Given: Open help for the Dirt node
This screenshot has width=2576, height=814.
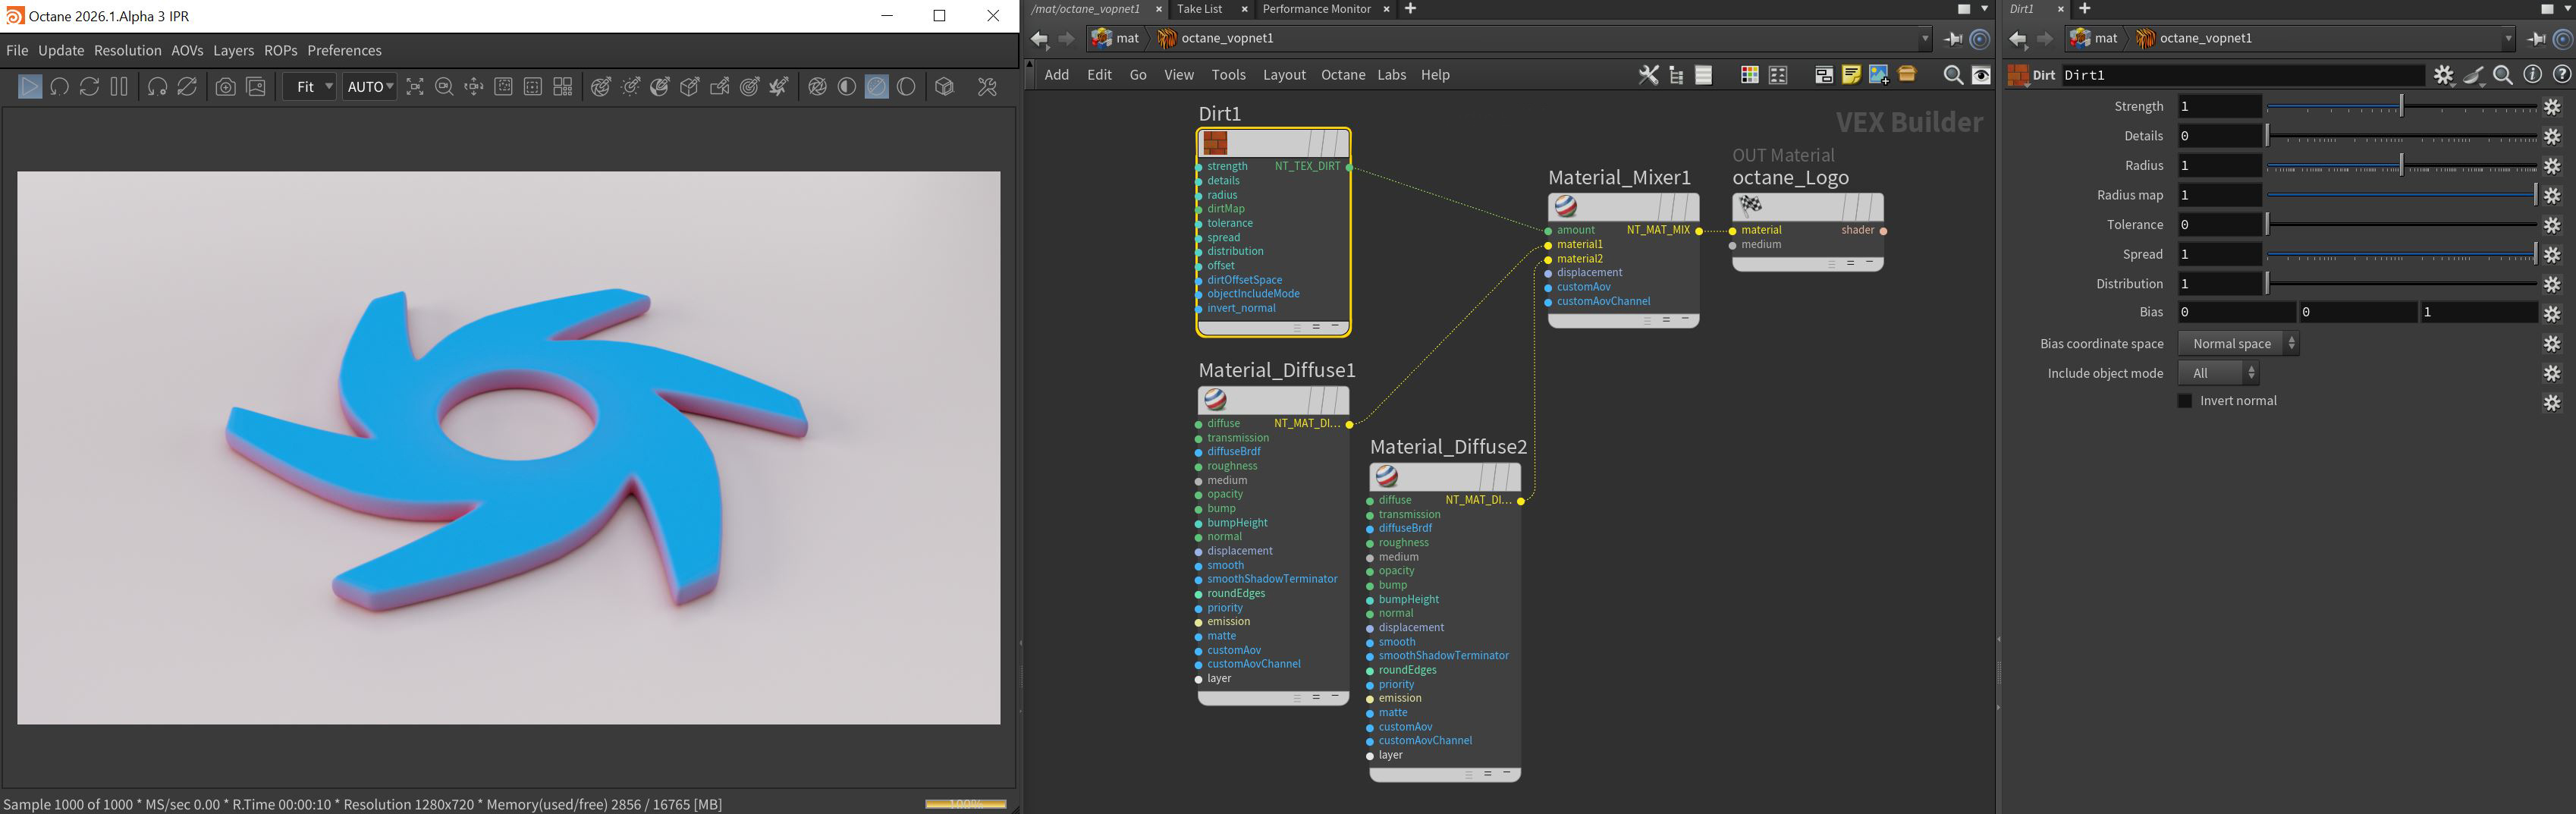Looking at the screenshot, I should click(2561, 75).
